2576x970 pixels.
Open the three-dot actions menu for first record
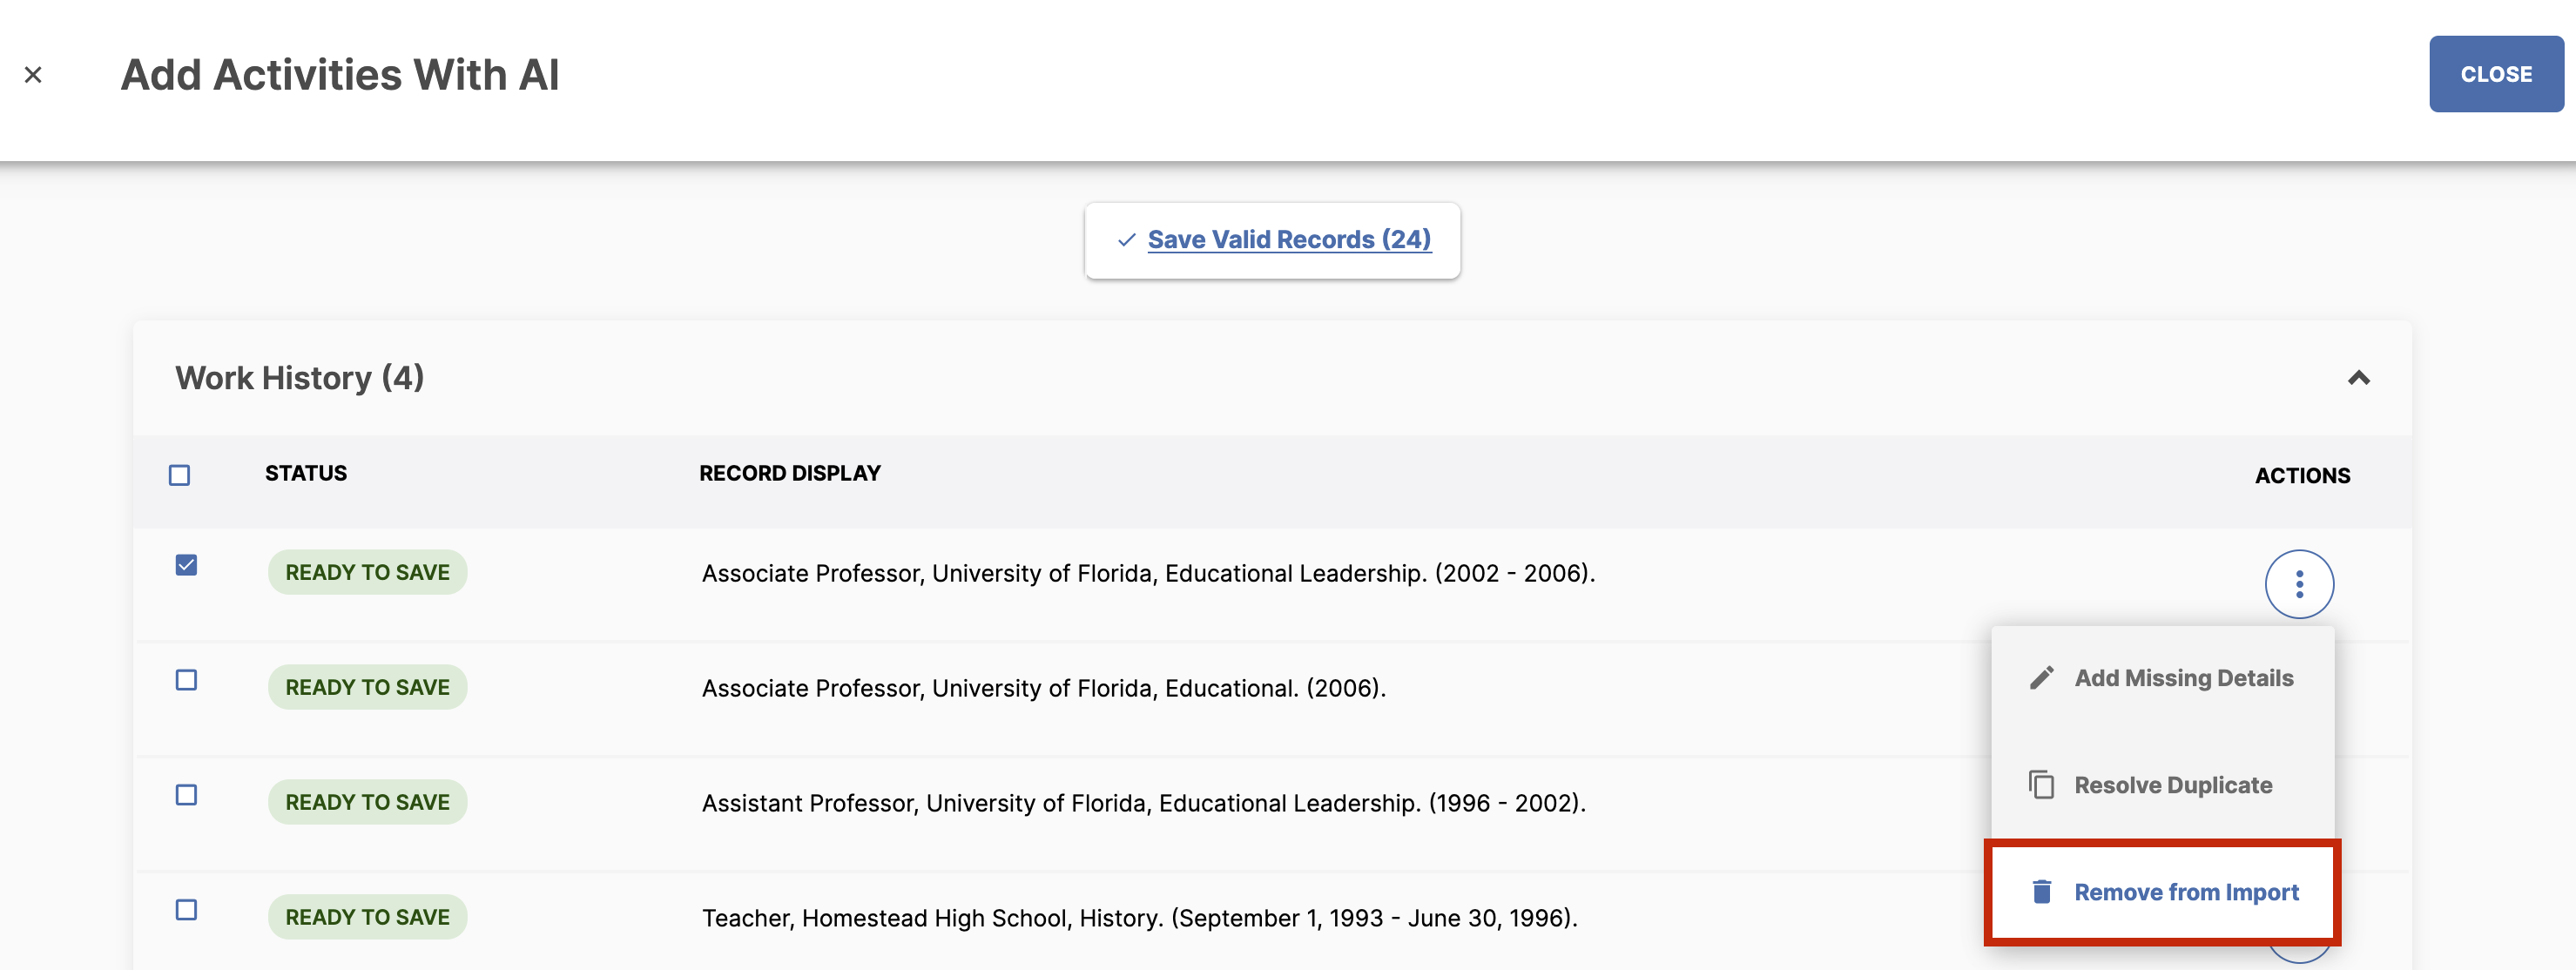pyautogui.click(x=2299, y=584)
